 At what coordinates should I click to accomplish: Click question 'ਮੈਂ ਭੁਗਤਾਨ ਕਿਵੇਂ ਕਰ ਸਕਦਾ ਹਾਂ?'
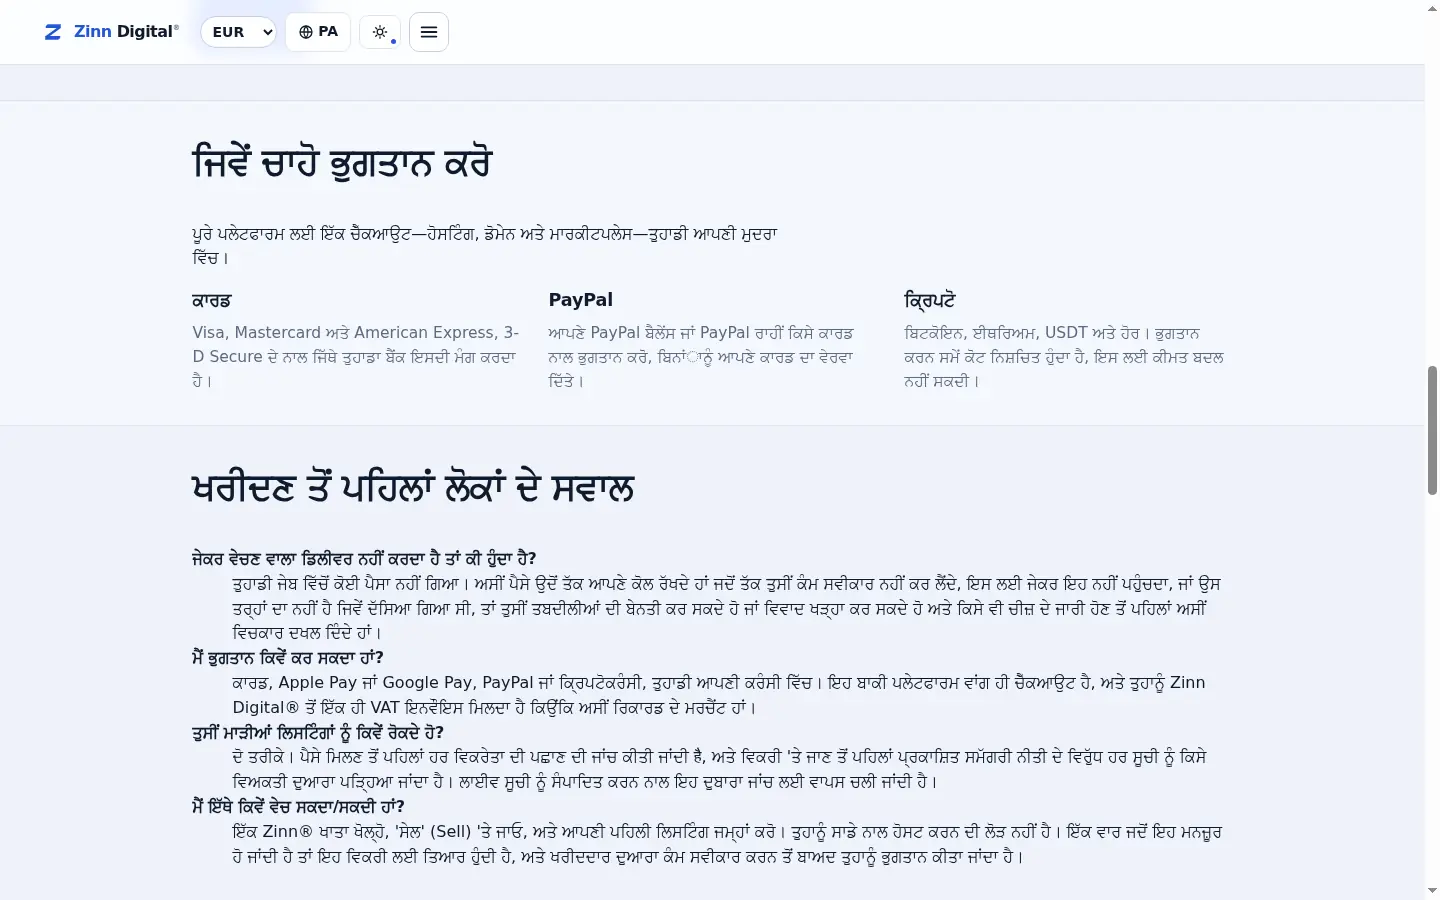pyautogui.click(x=288, y=658)
